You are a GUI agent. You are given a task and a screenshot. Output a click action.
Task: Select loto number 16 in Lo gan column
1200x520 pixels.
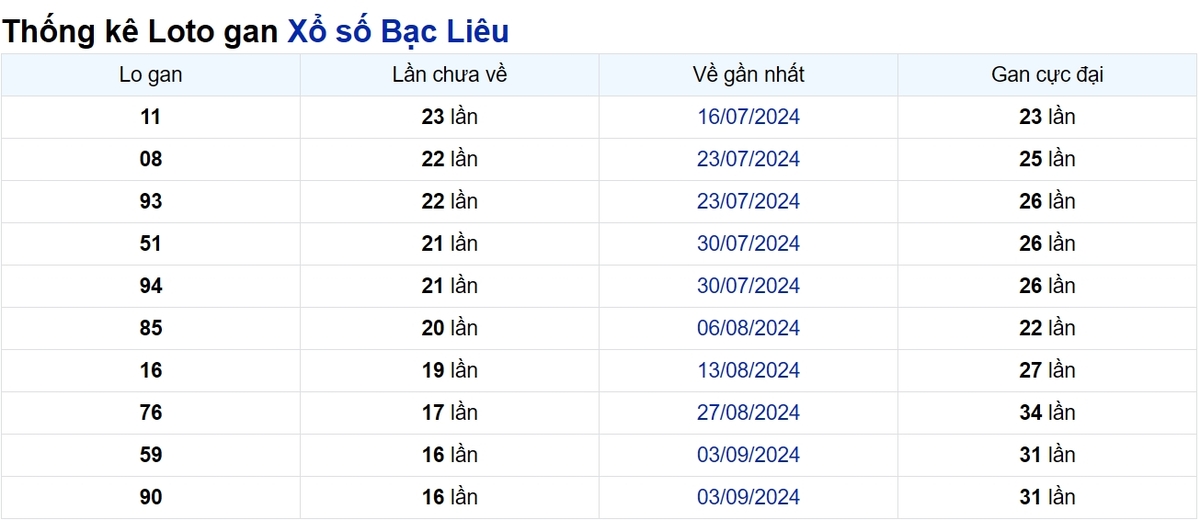click(150, 370)
